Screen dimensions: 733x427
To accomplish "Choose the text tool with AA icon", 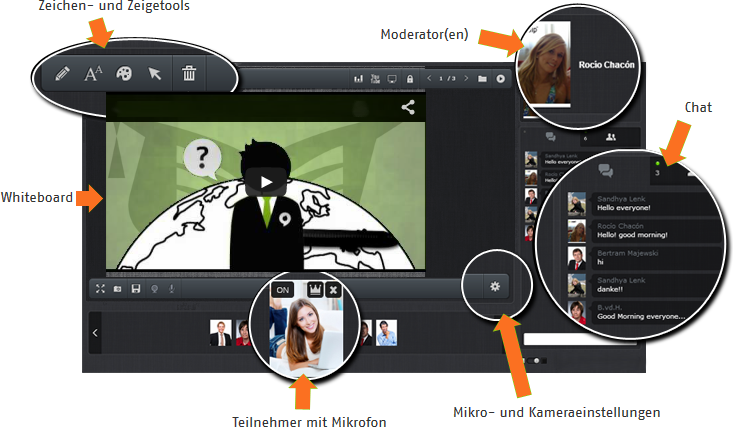I will pyautogui.click(x=93, y=73).
